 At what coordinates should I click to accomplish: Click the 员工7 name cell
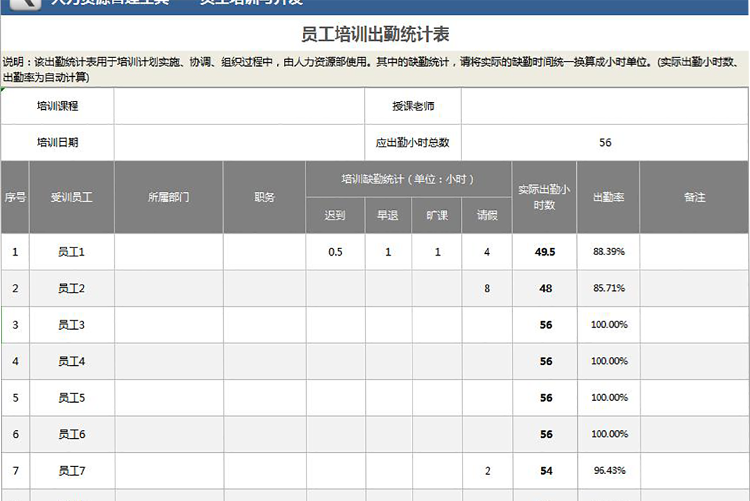[72, 471]
